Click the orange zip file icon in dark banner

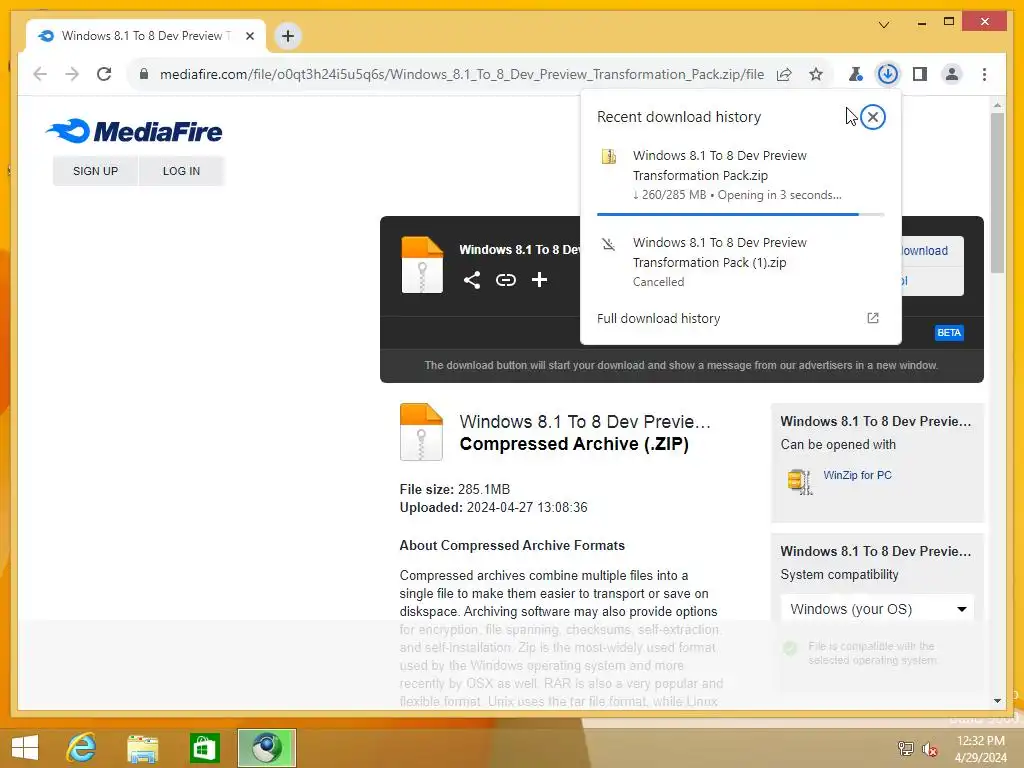click(422, 264)
